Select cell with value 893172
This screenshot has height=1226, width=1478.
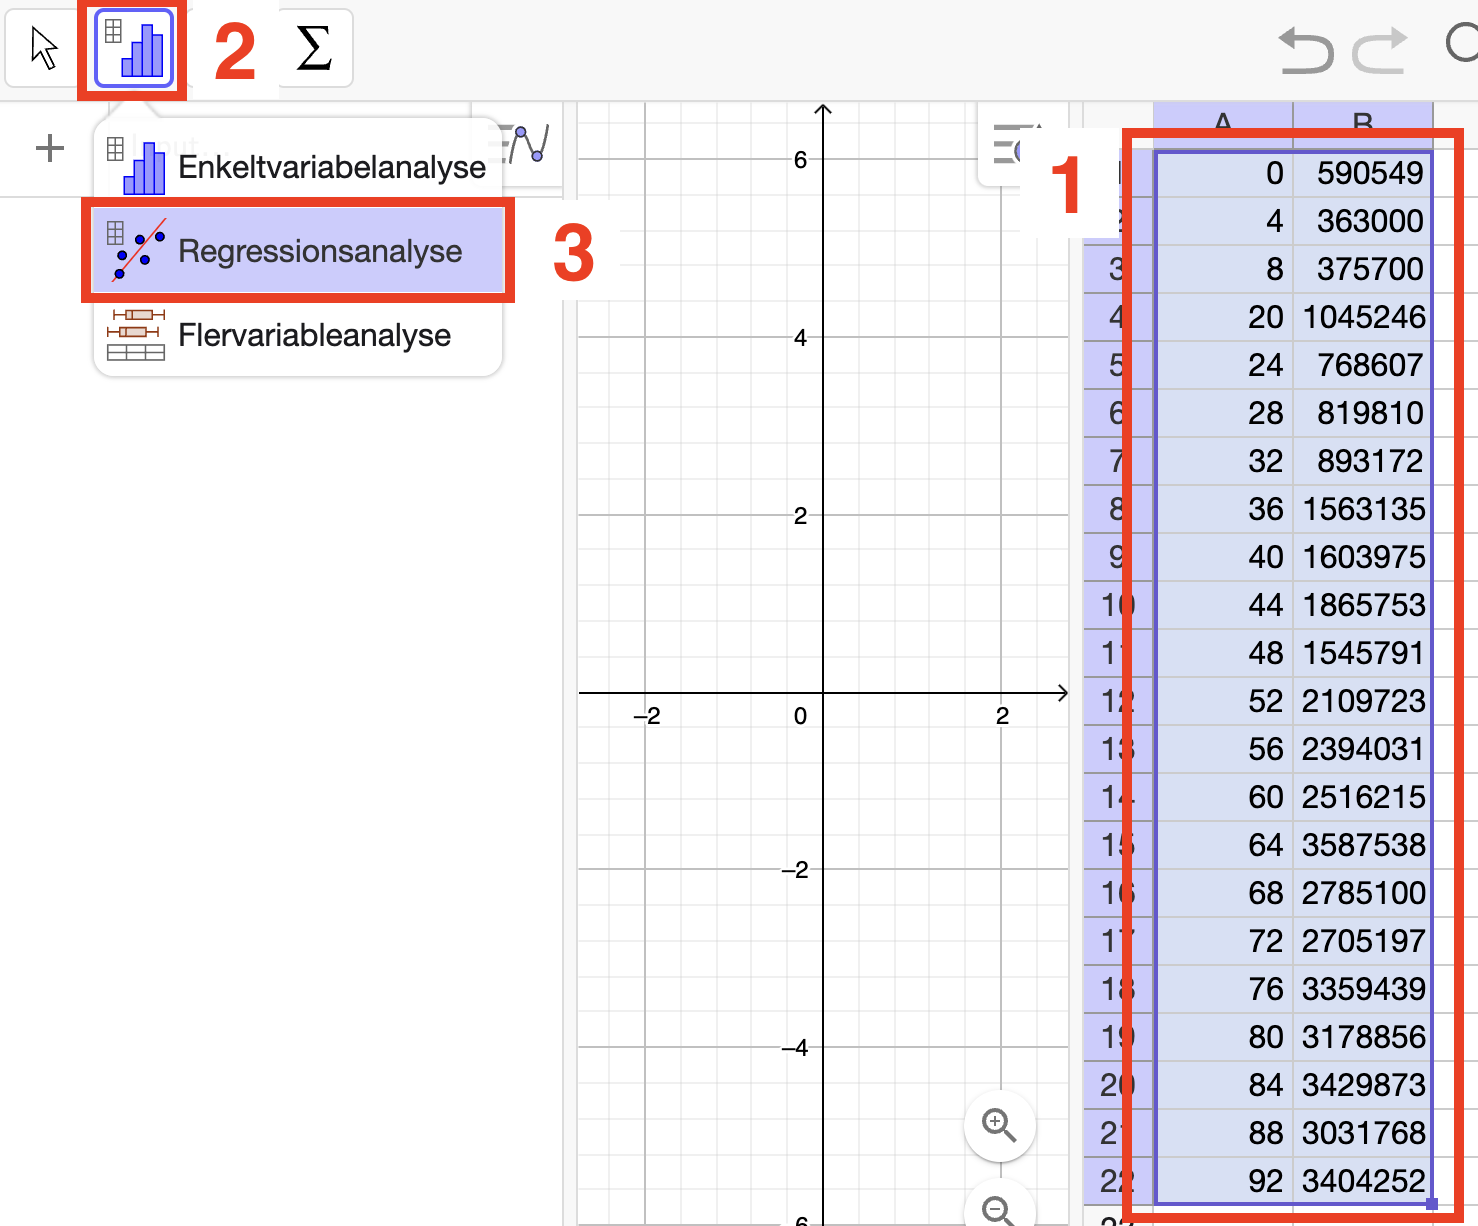[1362, 461]
